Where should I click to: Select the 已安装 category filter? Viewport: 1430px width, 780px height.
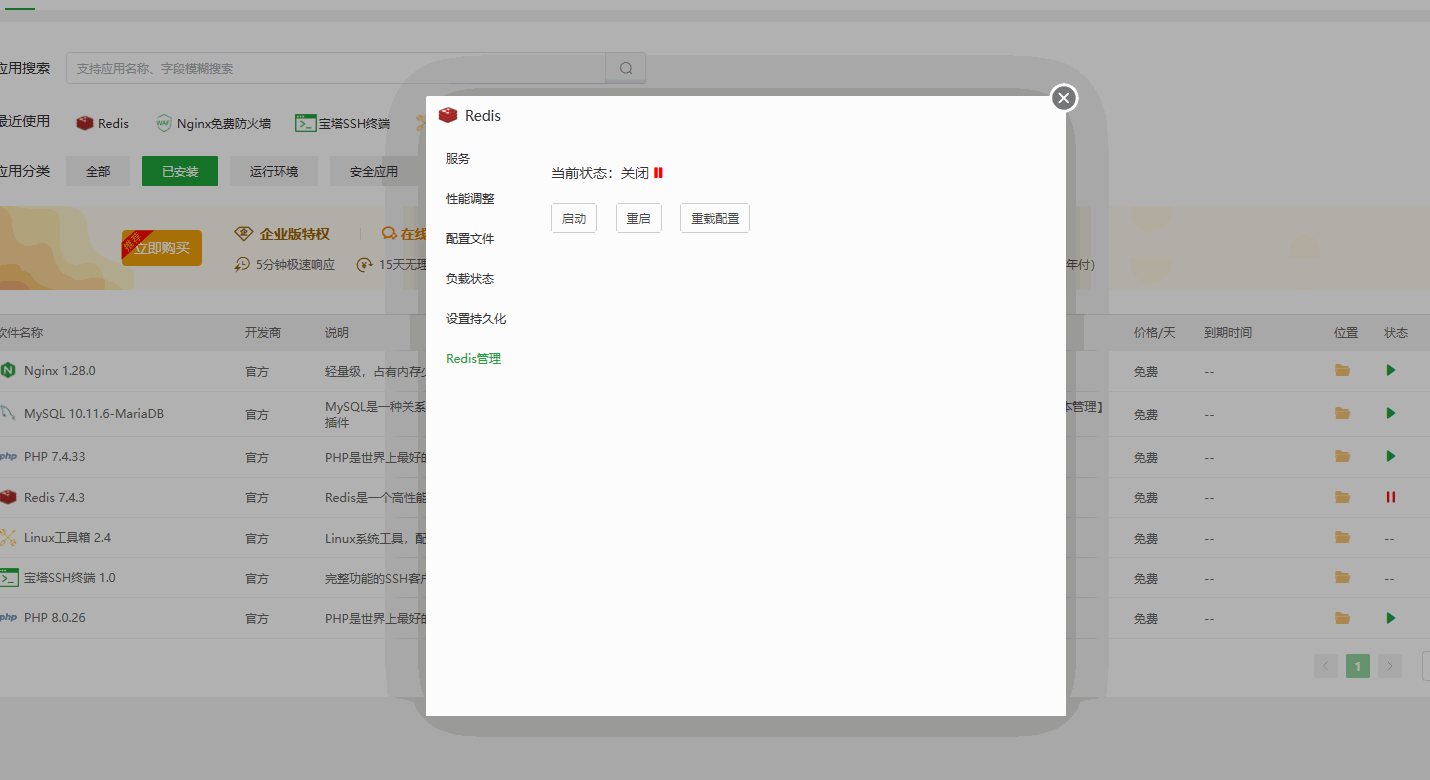[x=180, y=171]
